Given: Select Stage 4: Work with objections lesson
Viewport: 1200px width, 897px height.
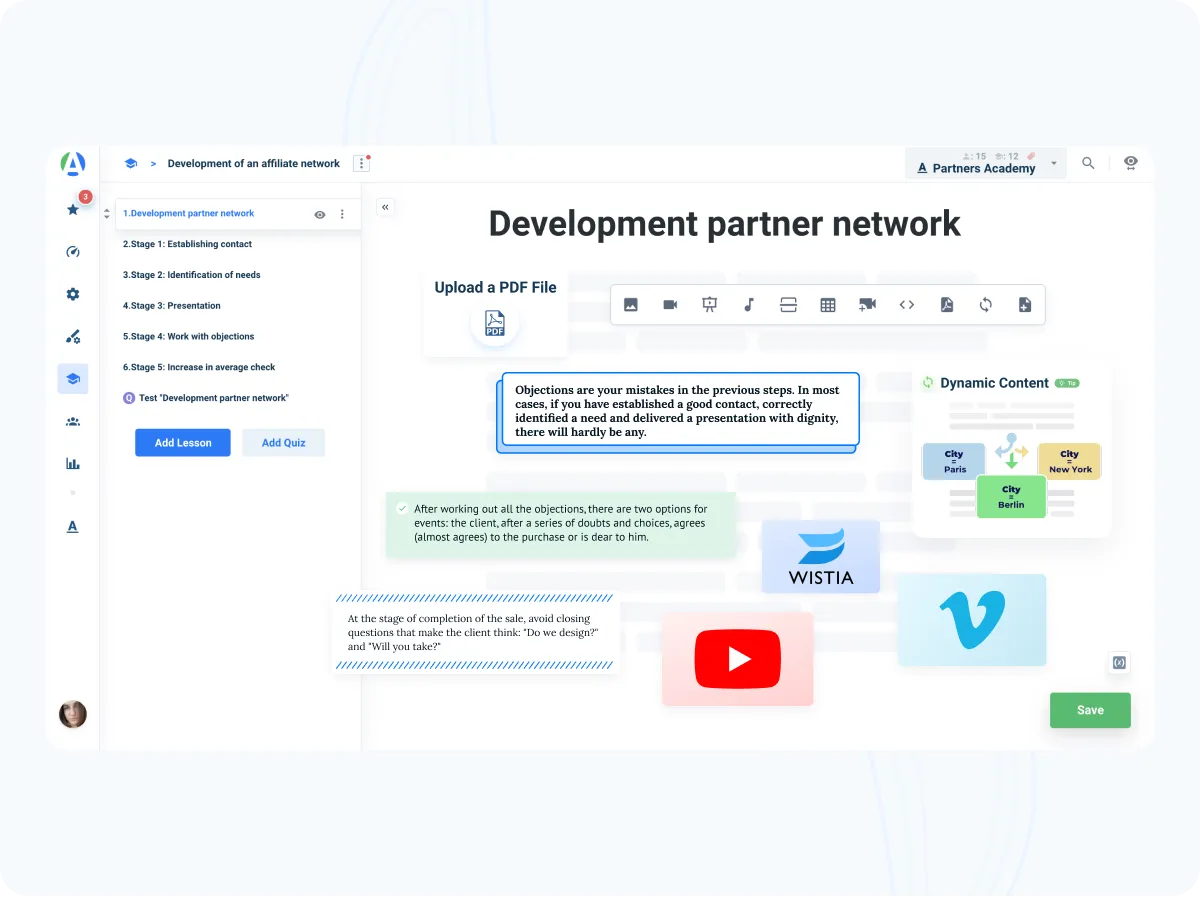Looking at the screenshot, I should click(x=189, y=337).
